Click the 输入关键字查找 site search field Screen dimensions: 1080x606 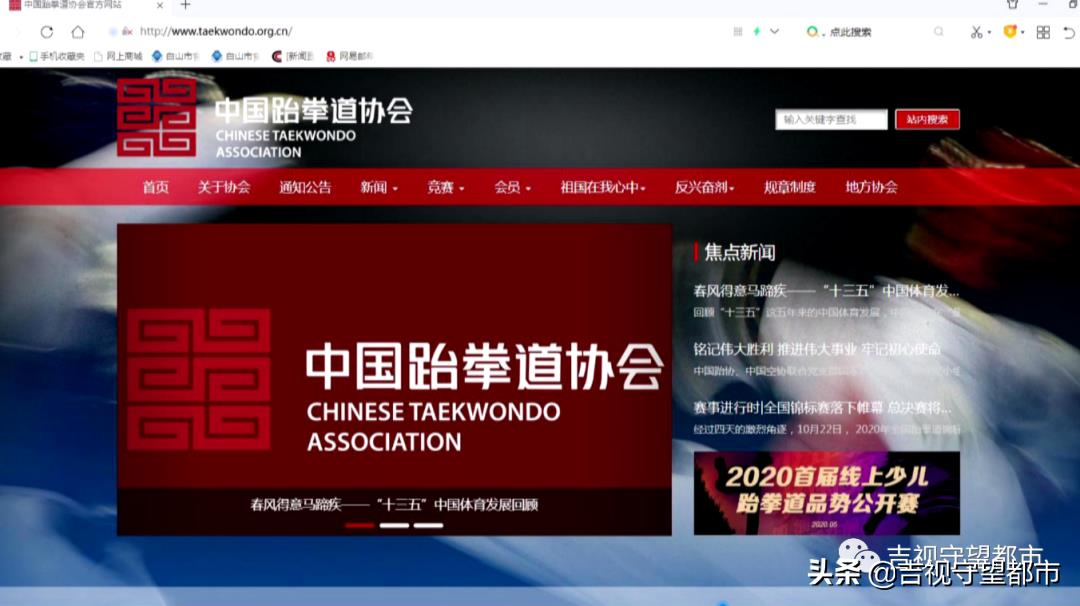(x=831, y=120)
